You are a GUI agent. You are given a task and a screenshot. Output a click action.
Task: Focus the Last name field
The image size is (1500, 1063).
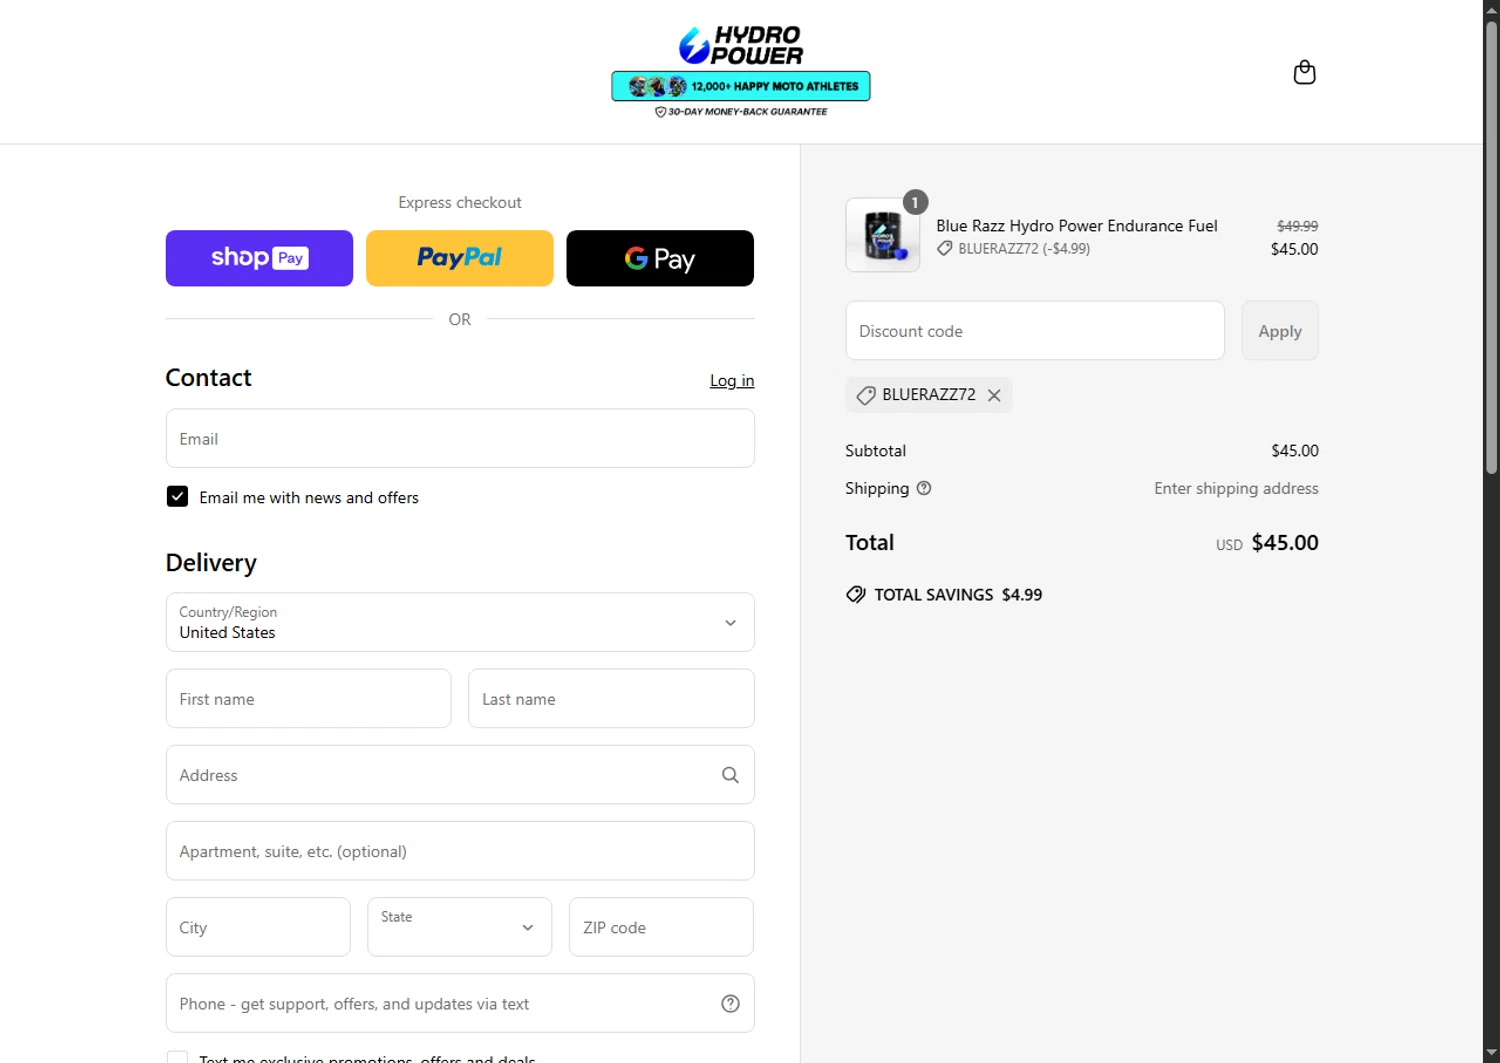pos(611,699)
